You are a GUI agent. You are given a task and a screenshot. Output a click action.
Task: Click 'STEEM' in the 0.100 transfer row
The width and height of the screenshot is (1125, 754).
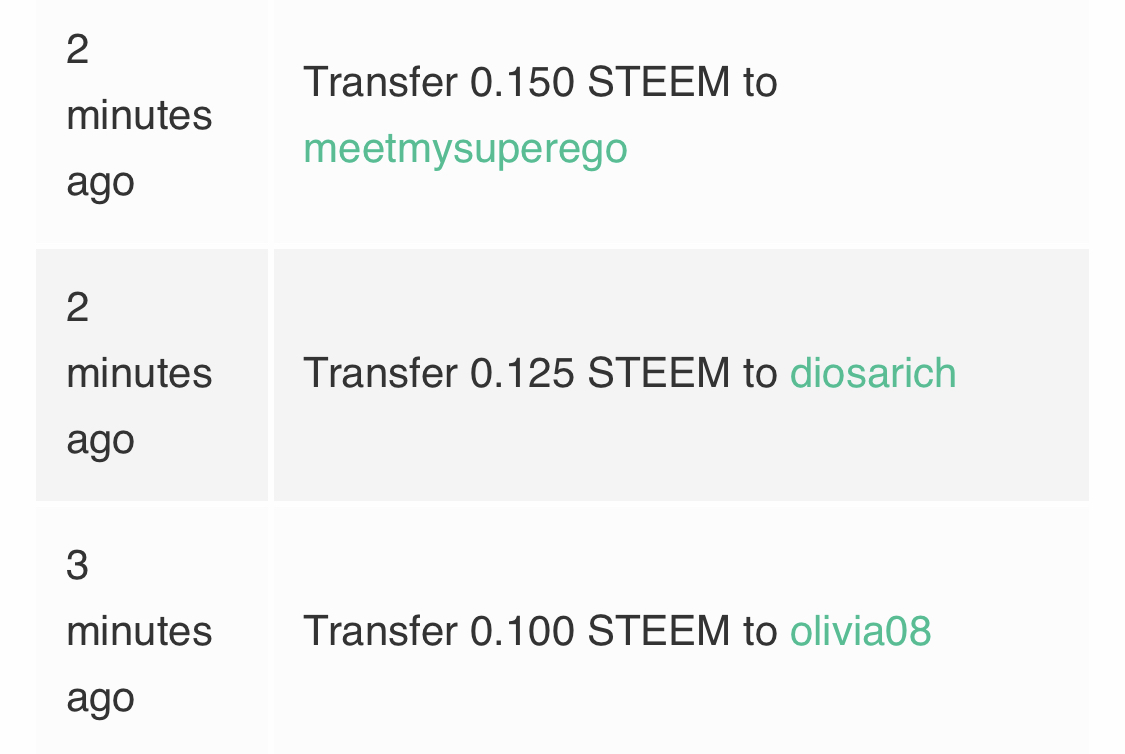(659, 631)
